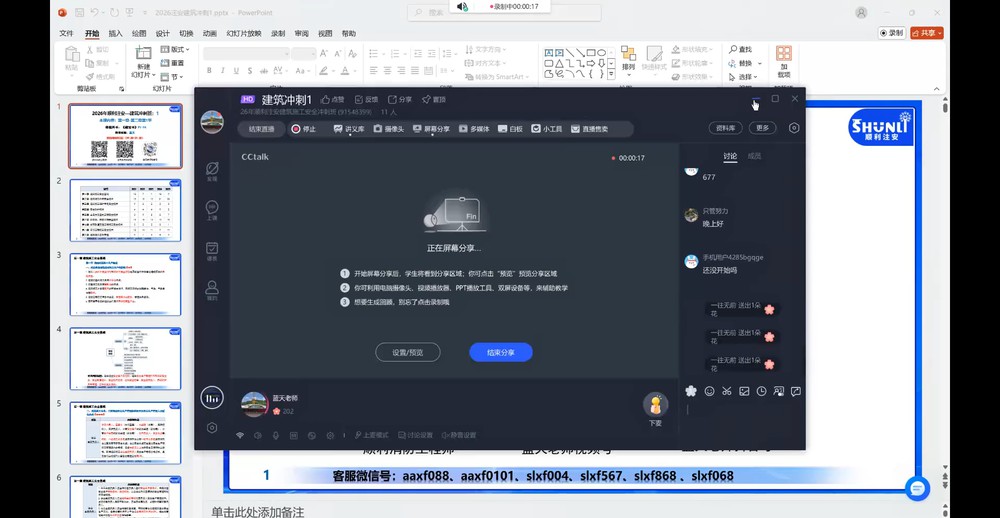The width and height of the screenshot is (1000, 518).
Task: Click the 结束直播 button
Action: [261, 129]
